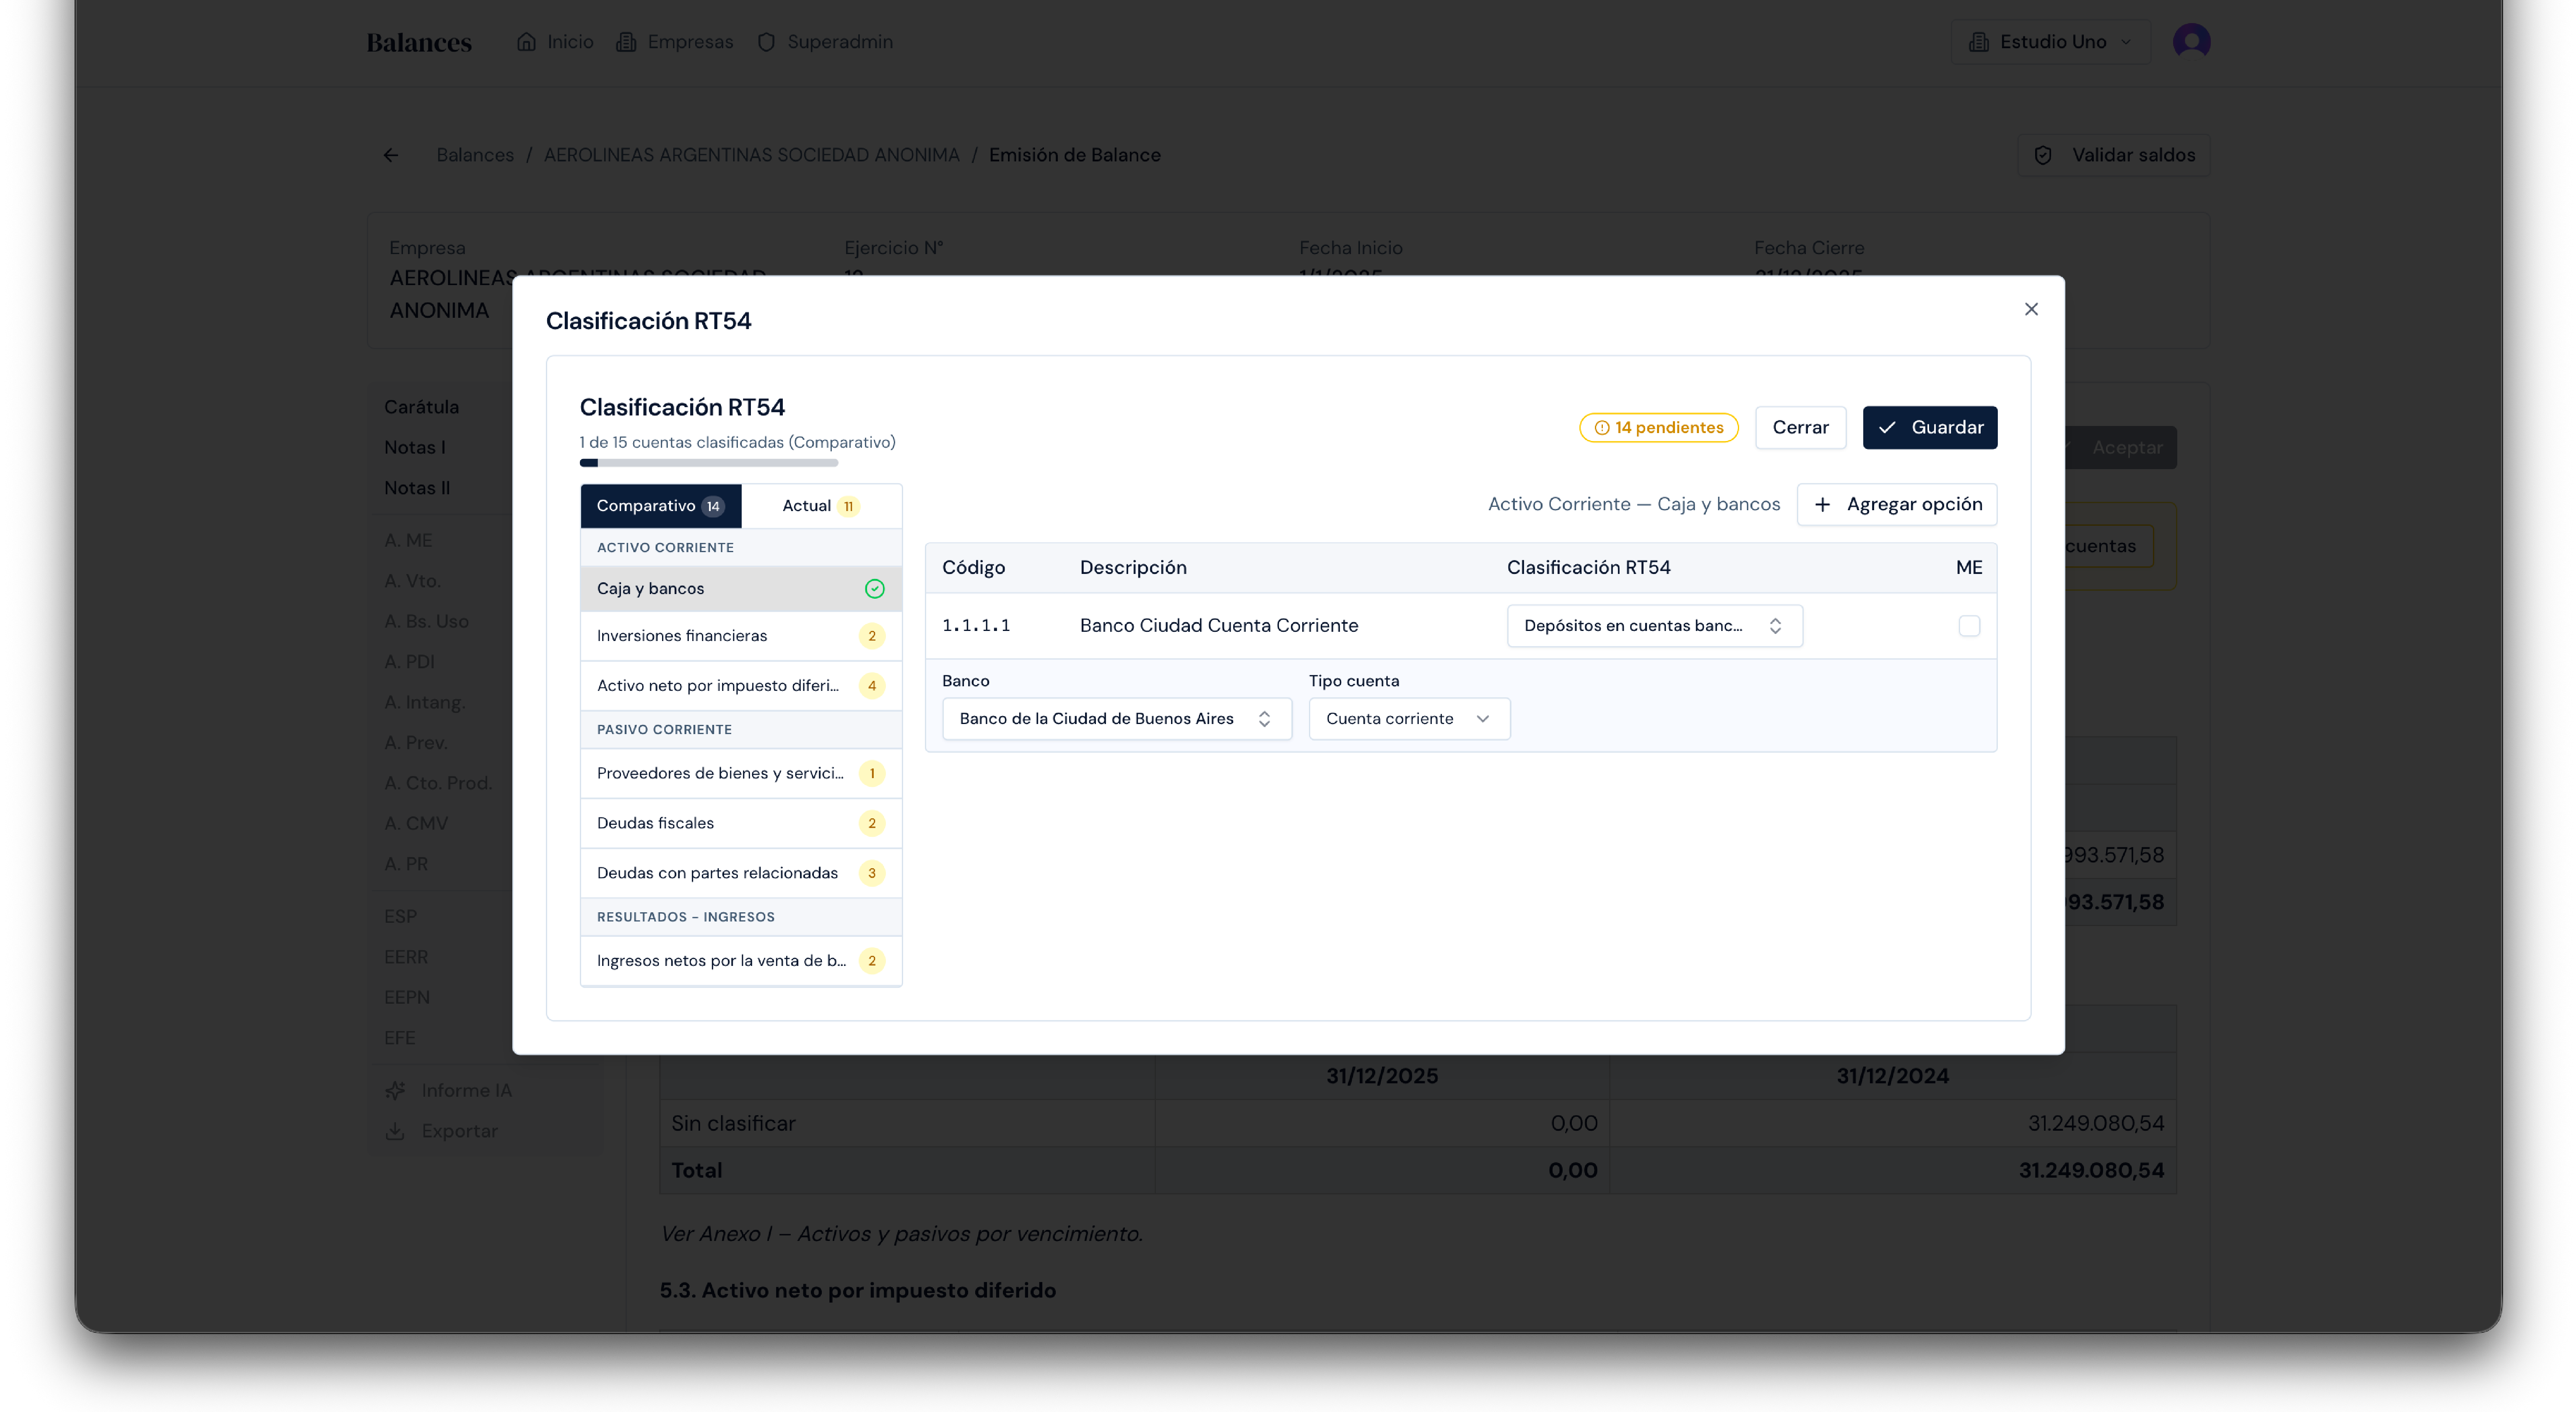2576x1412 pixels.
Task: Click the Cerrar button
Action: pyautogui.click(x=1800, y=427)
